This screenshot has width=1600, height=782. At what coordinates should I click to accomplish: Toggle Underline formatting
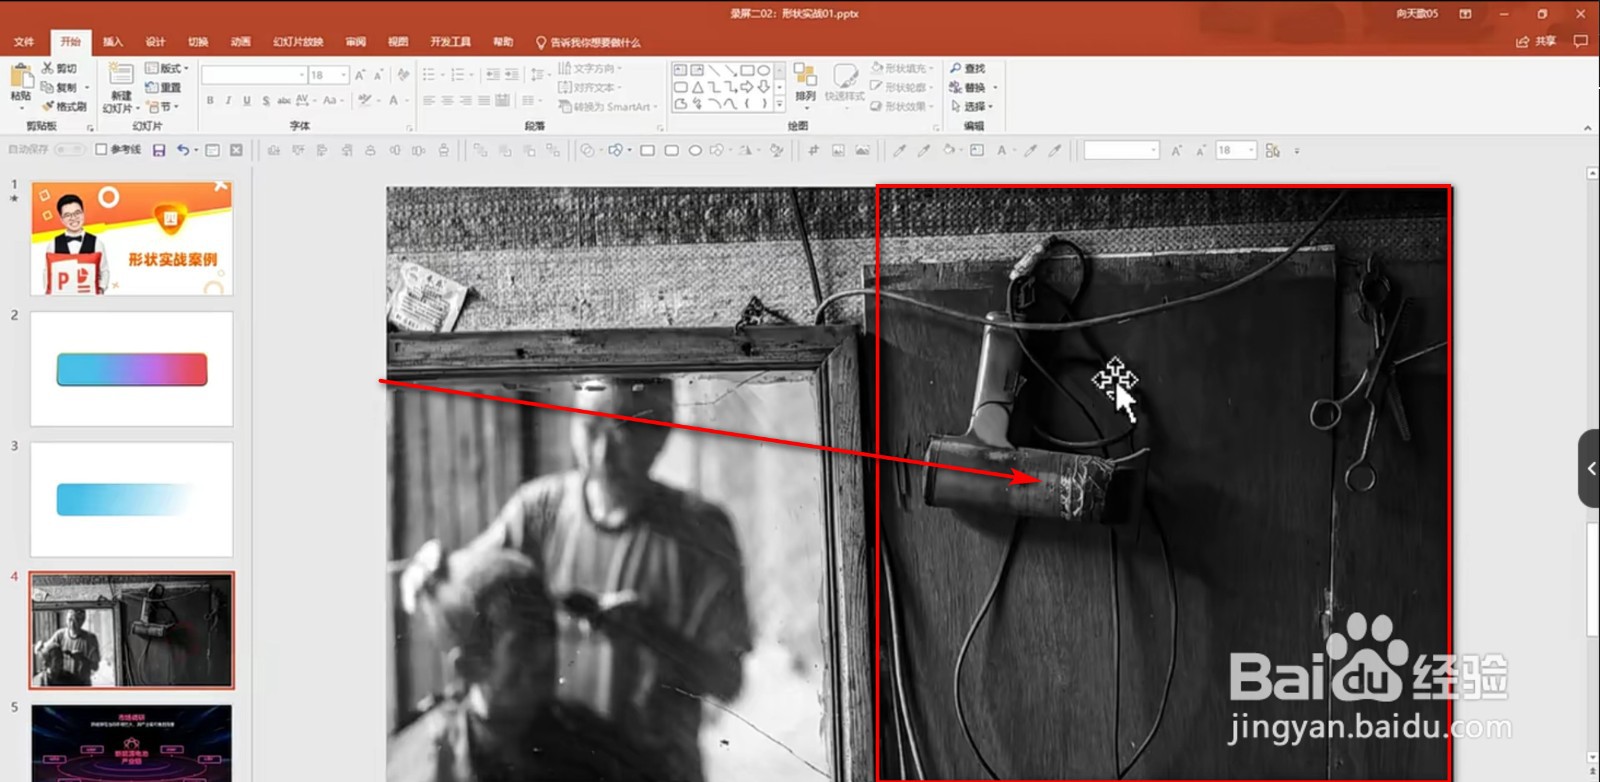247,100
